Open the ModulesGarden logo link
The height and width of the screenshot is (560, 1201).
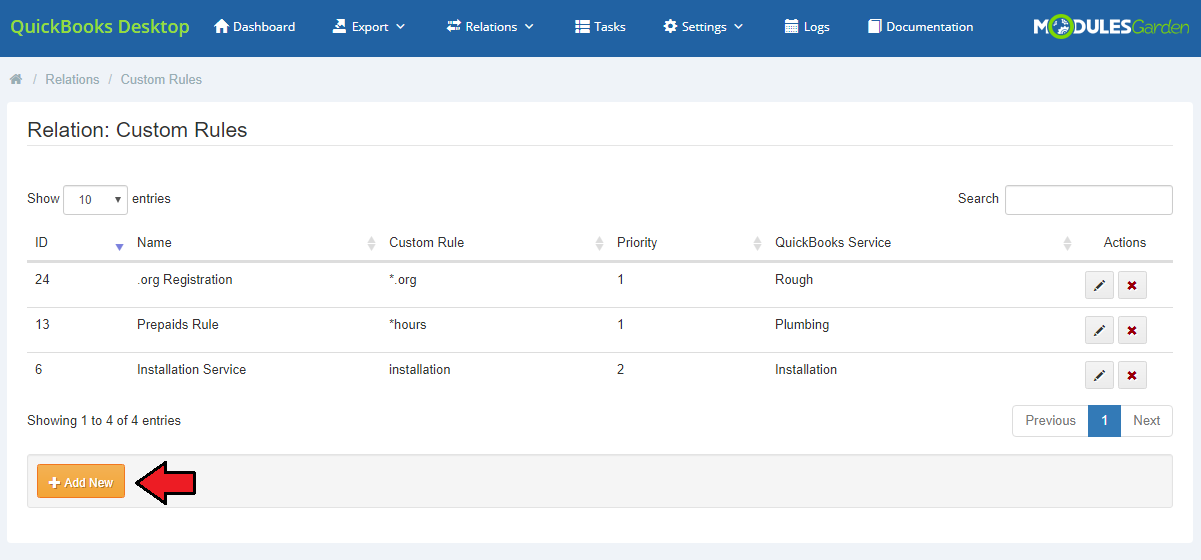1111,27
